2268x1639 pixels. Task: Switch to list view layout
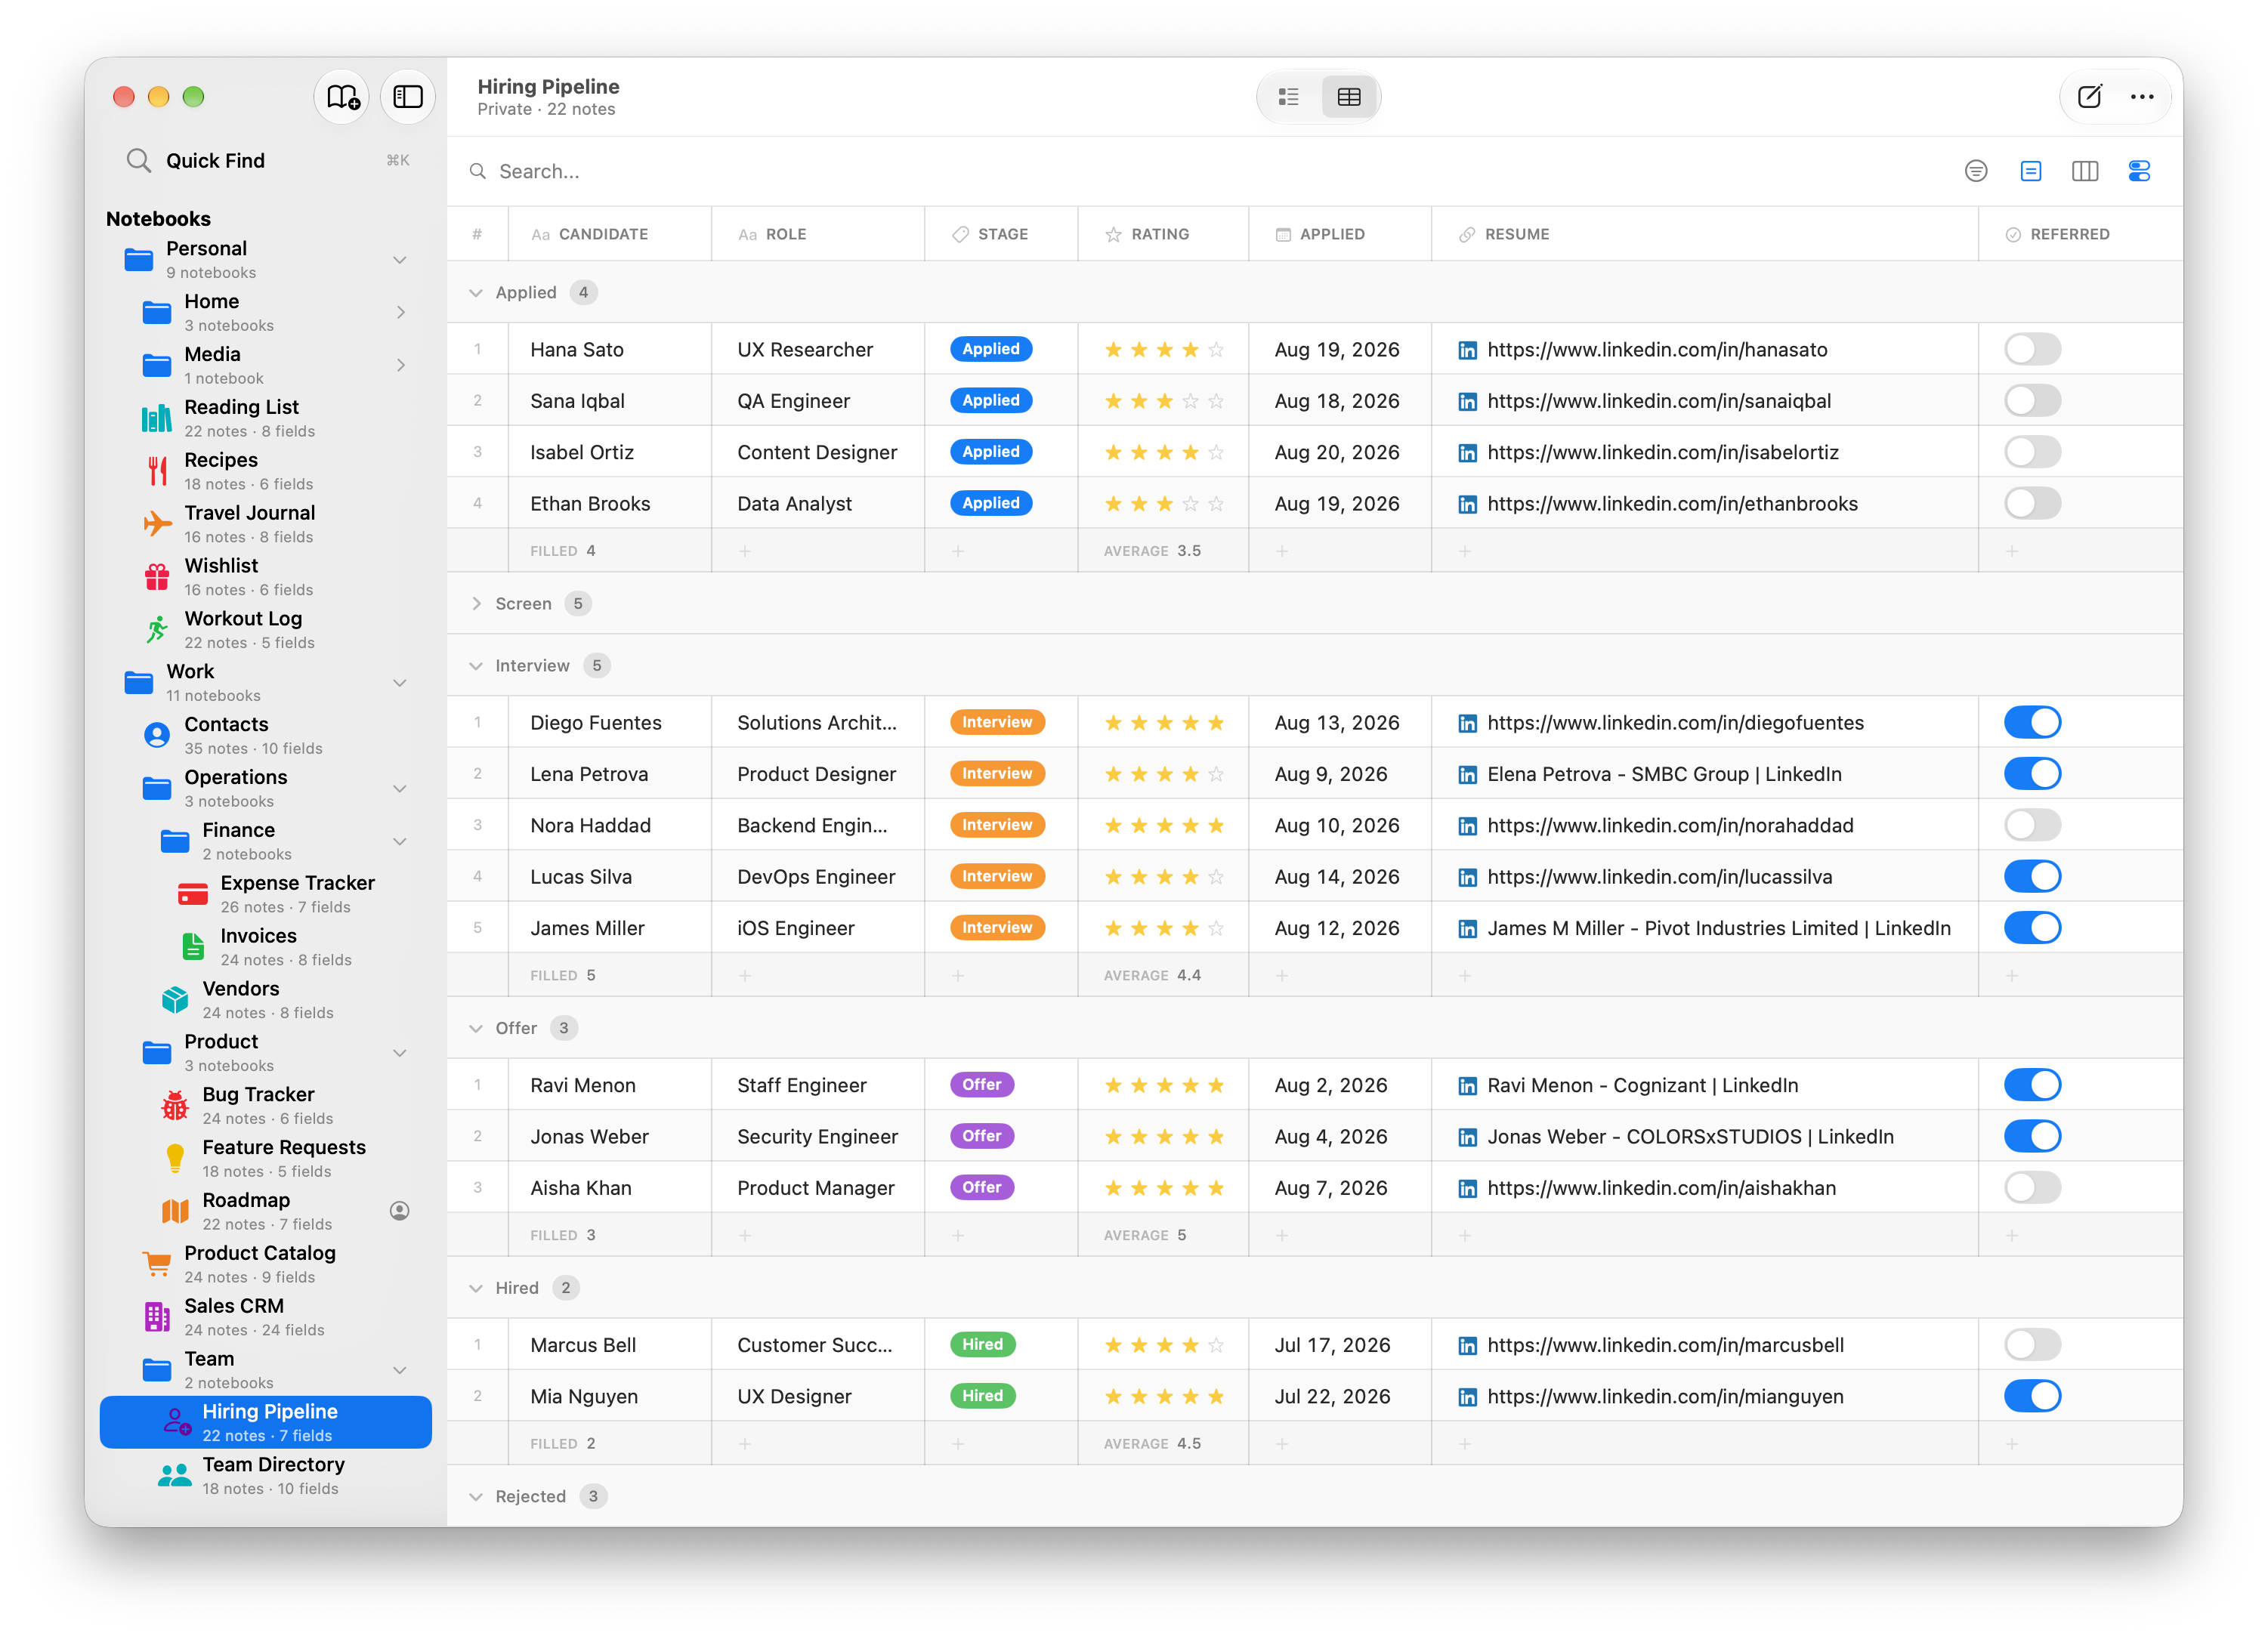1288,97
